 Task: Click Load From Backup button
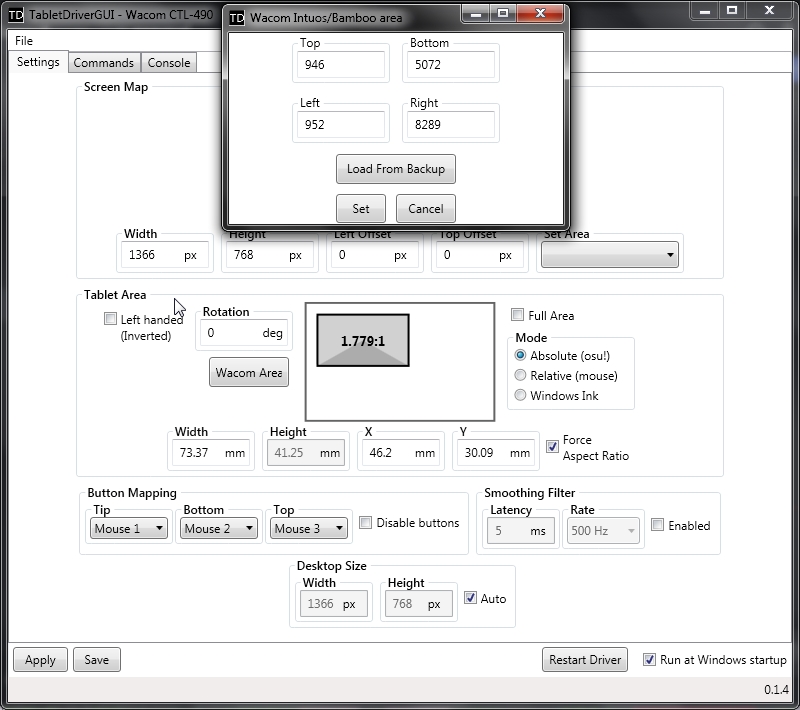coord(396,169)
